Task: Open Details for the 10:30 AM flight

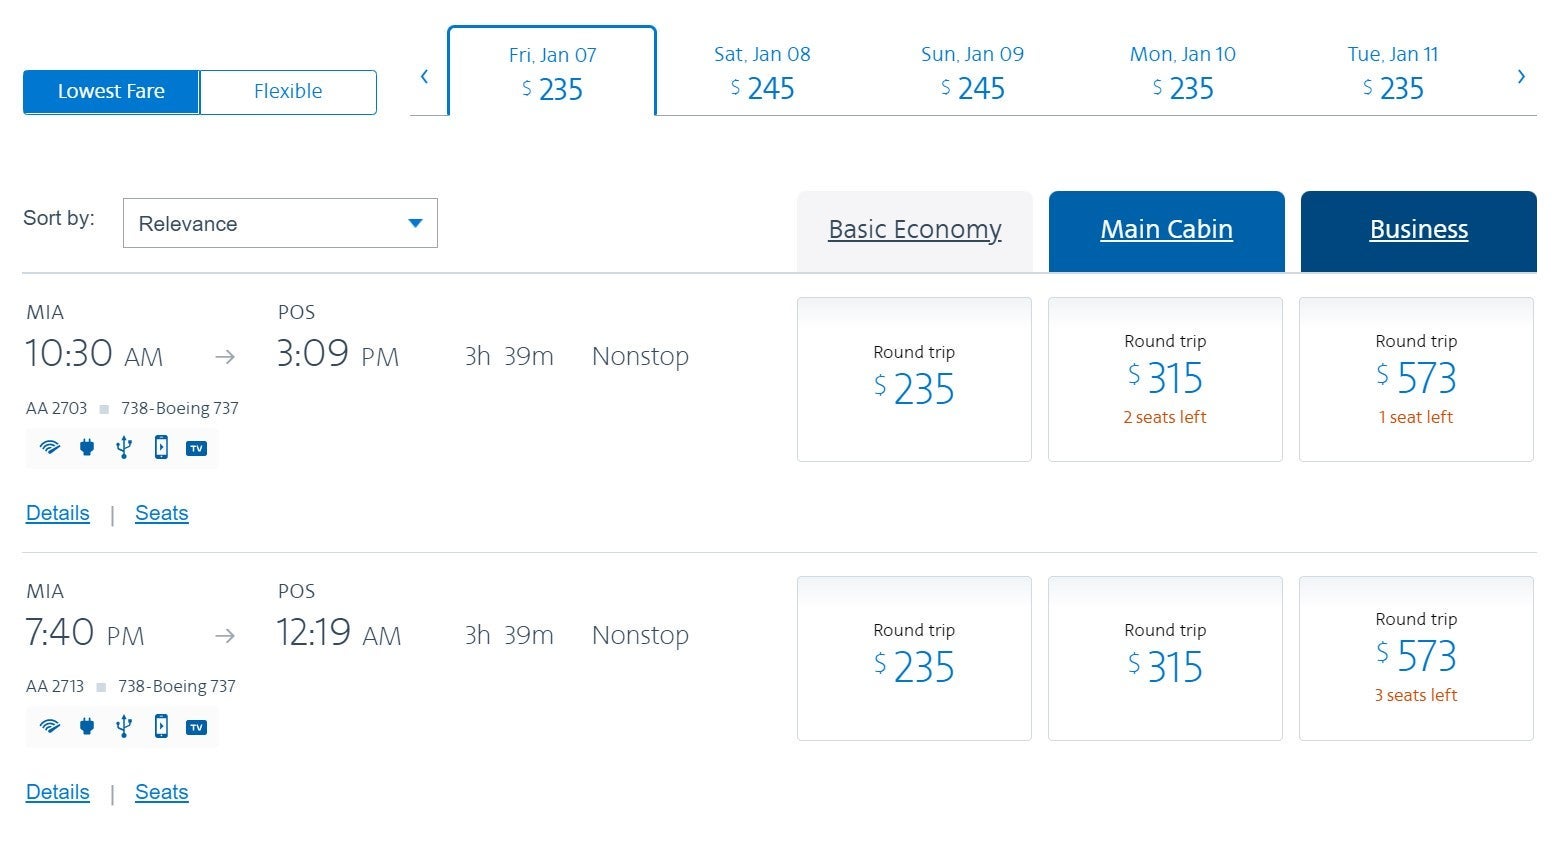Action: 58,513
